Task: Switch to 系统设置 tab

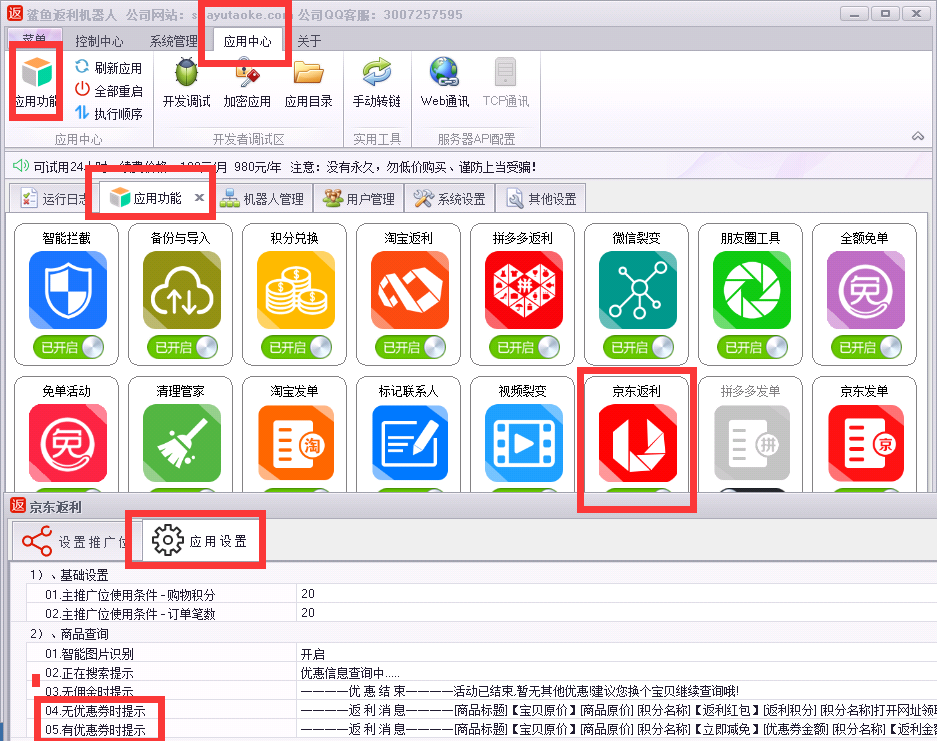Action: (x=450, y=198)
